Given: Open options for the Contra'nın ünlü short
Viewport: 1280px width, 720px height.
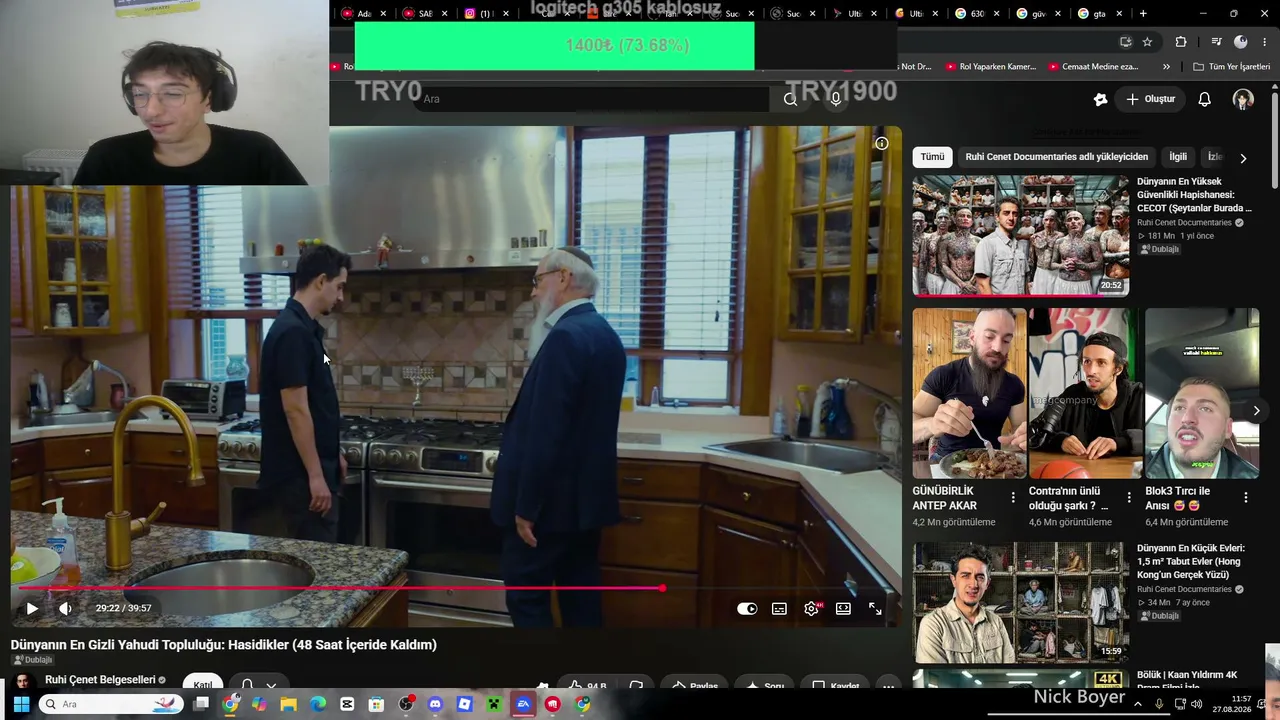Looking at the screenshot, I should [1129, 497].
